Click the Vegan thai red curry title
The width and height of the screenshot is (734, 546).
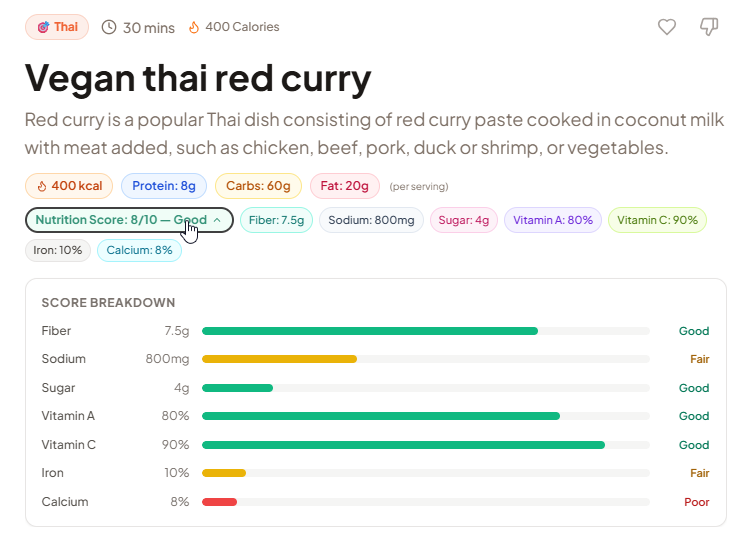tap(198, 77)
